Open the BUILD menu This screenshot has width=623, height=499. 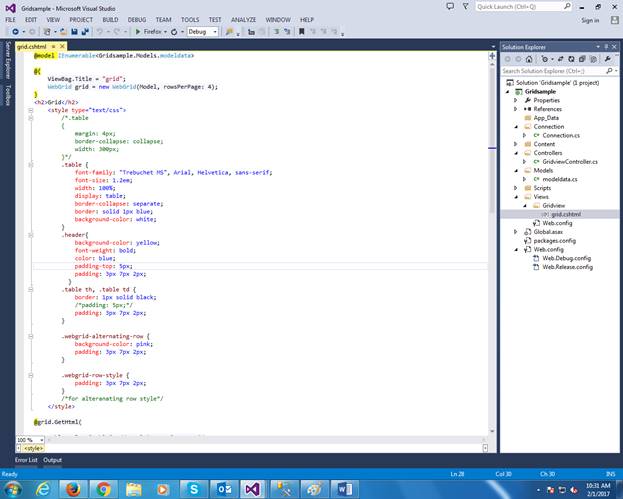coord(110,19)
